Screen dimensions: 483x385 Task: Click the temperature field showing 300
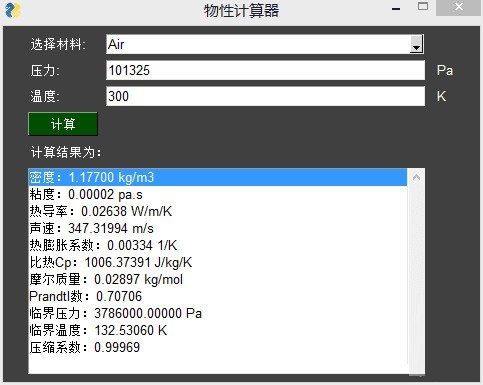[265, 96]
